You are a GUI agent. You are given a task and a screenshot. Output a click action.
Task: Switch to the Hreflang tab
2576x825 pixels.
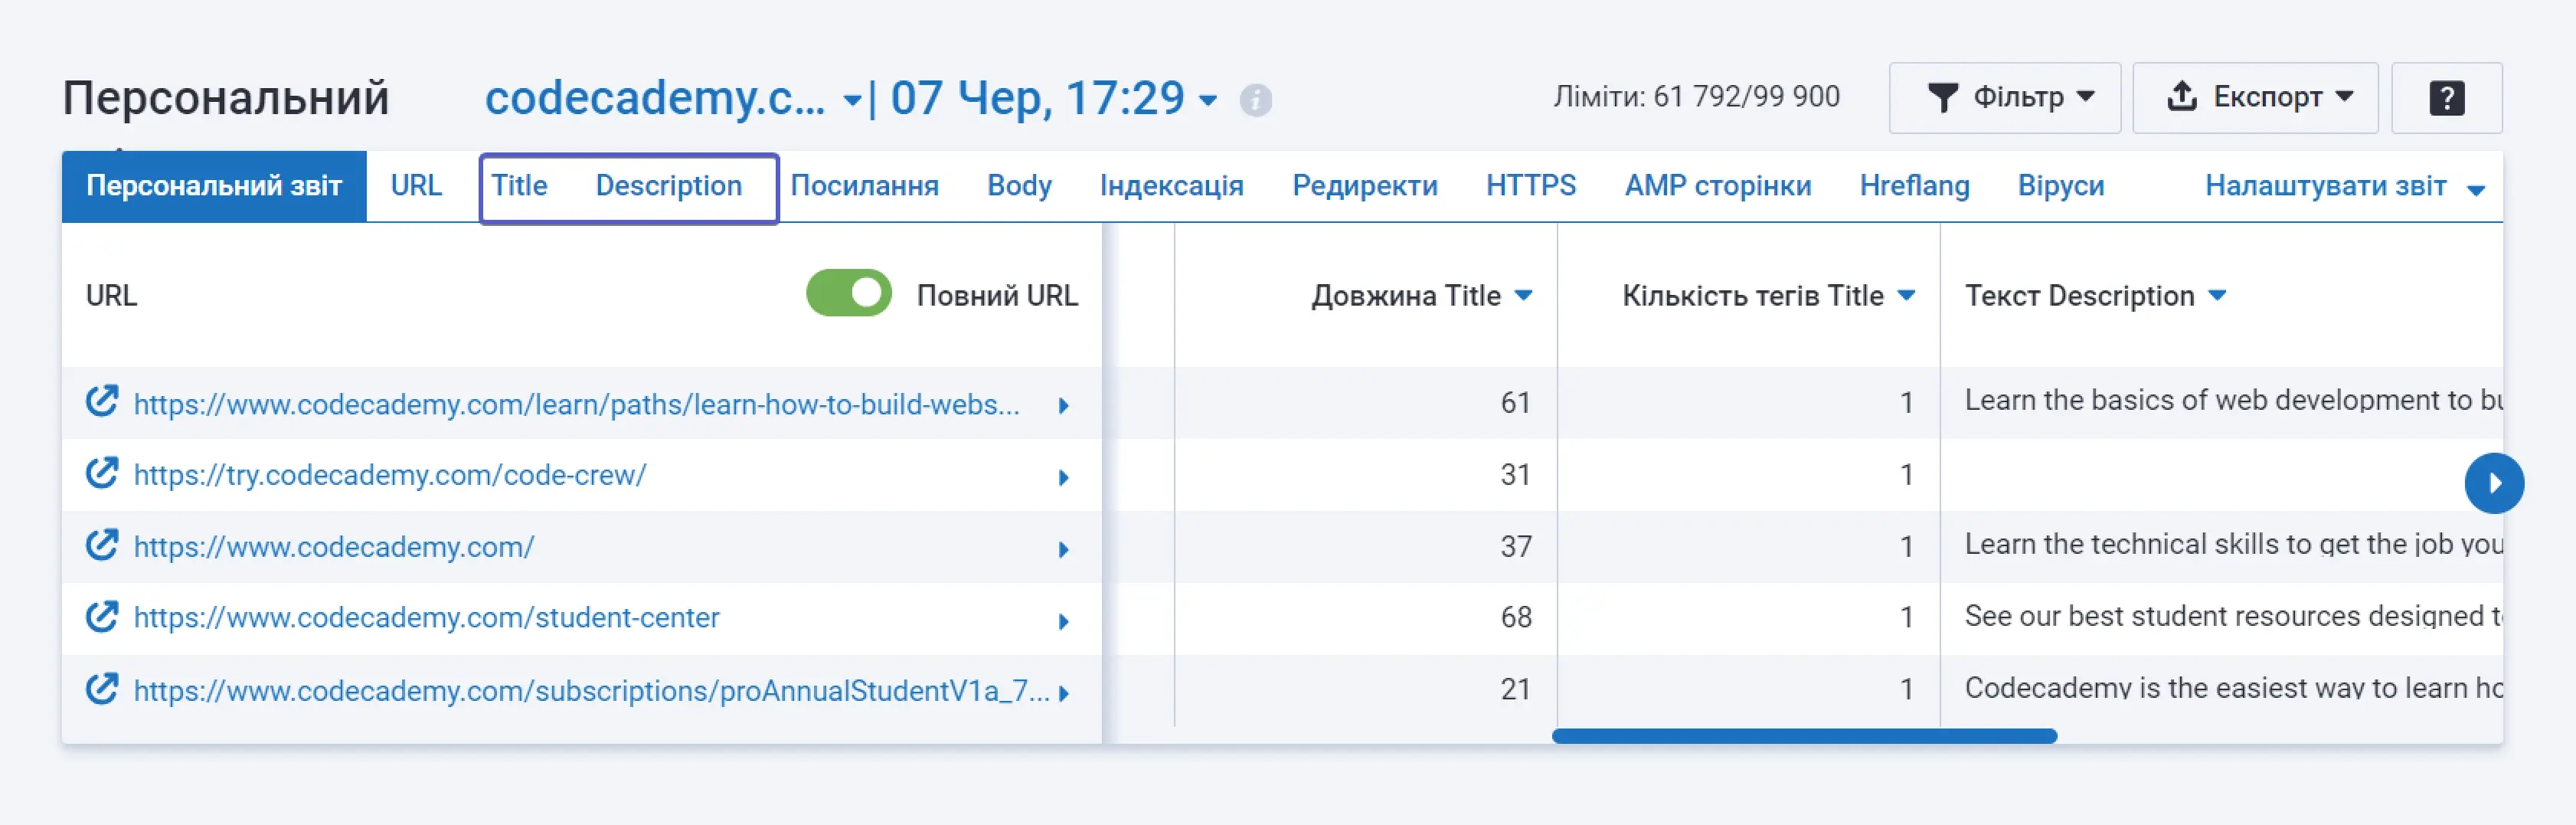coord(1914,186)
